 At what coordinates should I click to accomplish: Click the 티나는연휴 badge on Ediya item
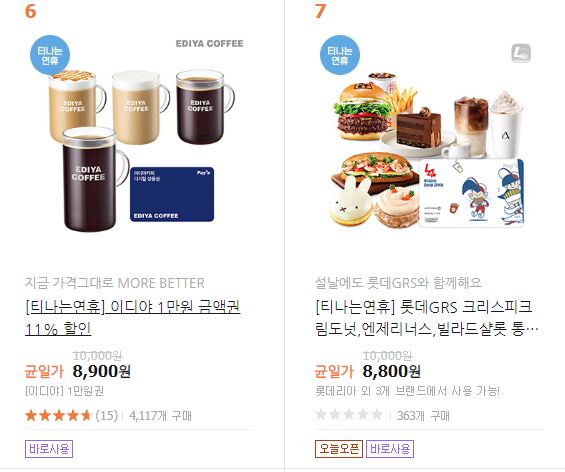click(x=50, y=55)
